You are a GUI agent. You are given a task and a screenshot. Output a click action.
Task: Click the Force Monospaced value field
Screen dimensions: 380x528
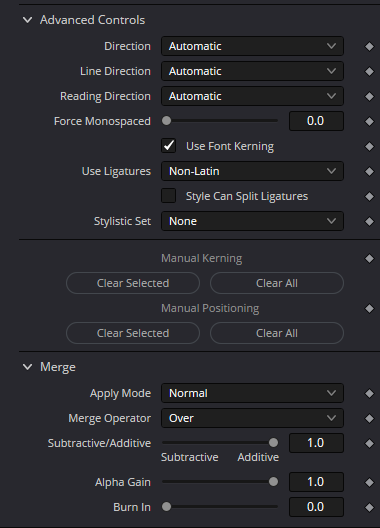pyautogui.click(x=316, y=121)
